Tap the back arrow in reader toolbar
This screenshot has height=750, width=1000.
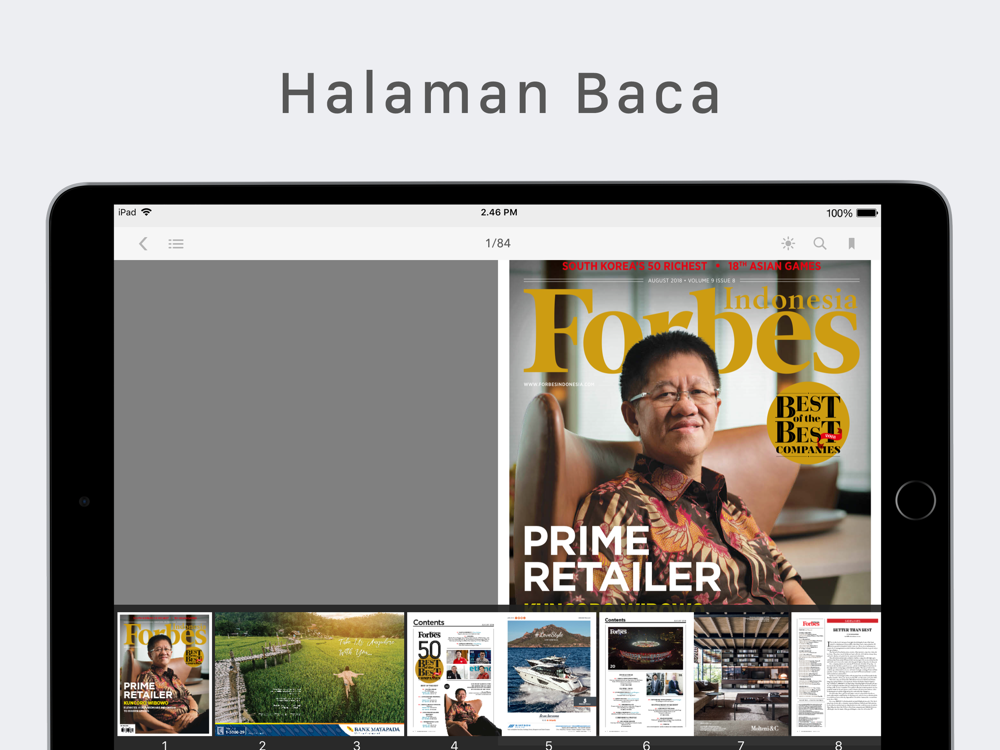click(143, 244)
